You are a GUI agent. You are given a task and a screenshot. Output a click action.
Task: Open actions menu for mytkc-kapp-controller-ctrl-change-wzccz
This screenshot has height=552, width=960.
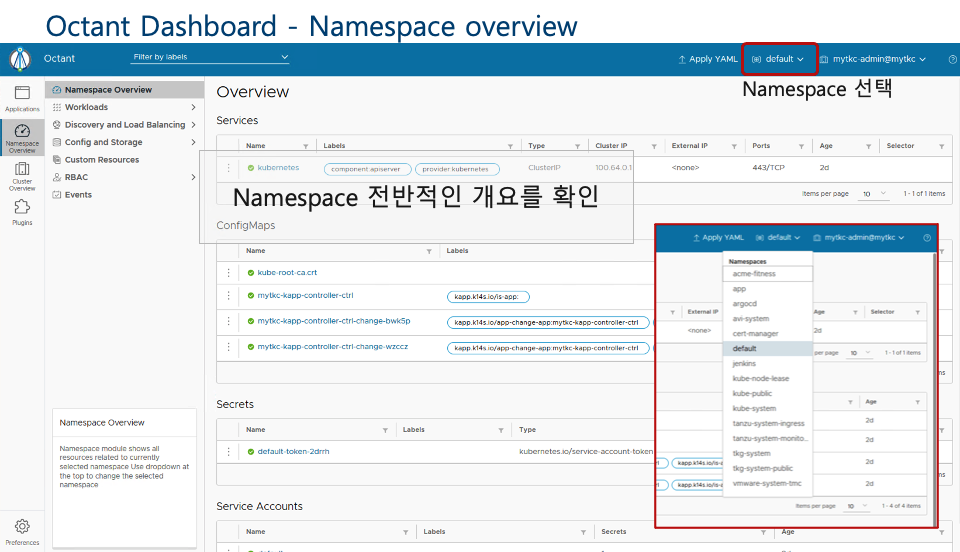pyautogui.click(x=228, y=347)
